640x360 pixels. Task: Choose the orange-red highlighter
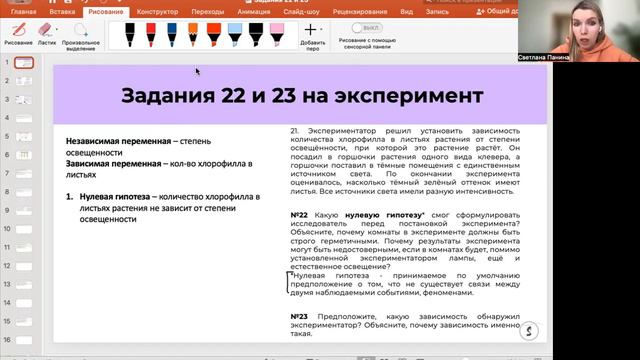pyautogui.click(x=213, y=34)
